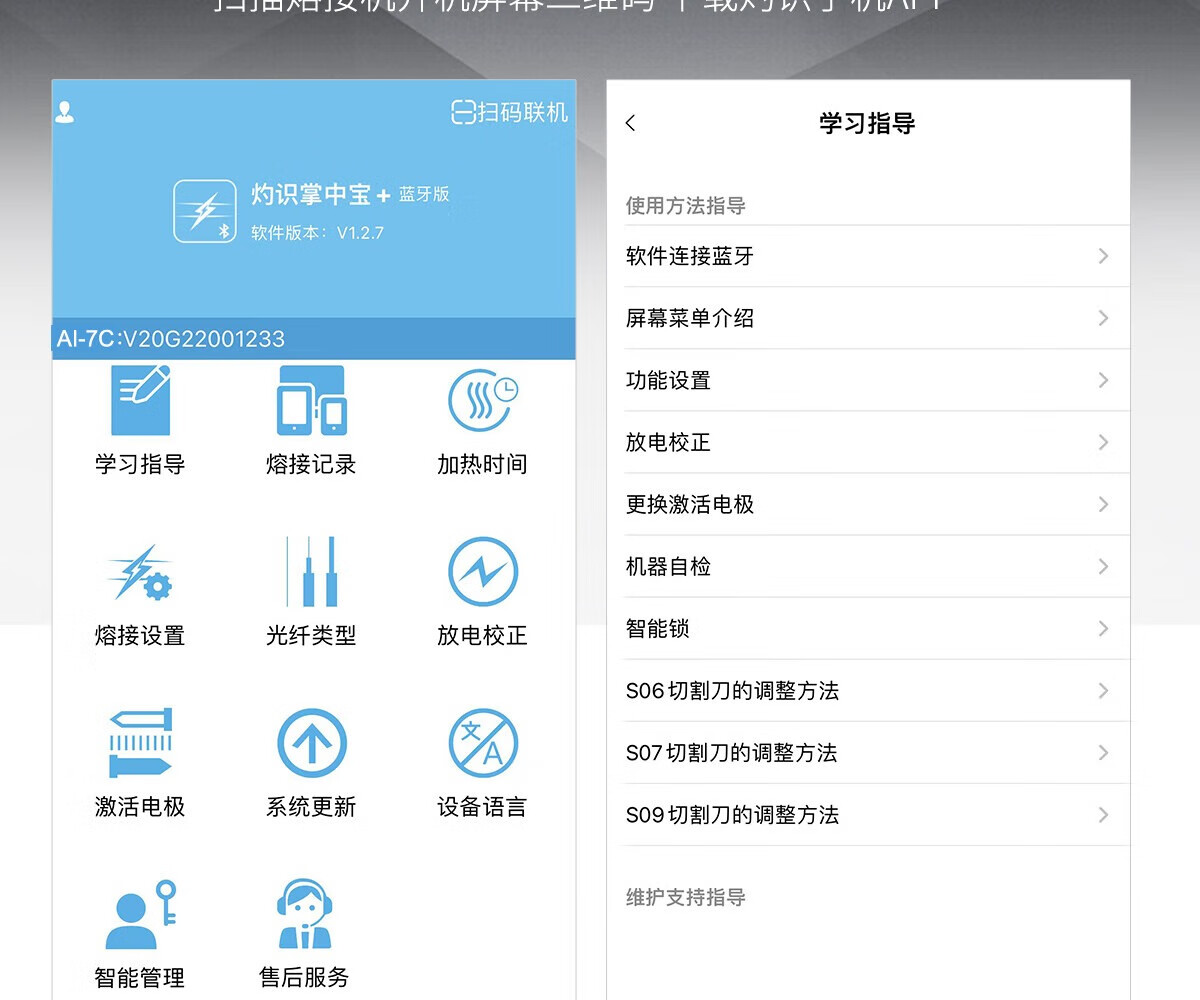Tap the 学习指导 page title
The width and height of the screenshot is (1200, 1000).
[x=867, y=123]
